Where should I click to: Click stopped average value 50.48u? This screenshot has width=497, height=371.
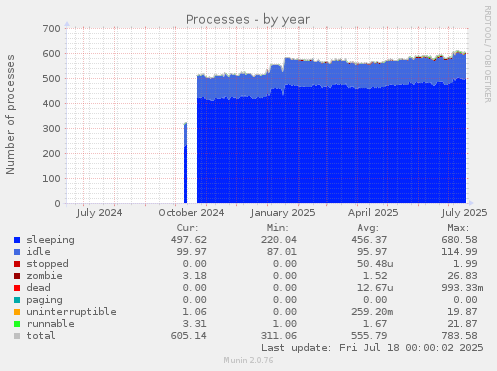click(375, 264)
